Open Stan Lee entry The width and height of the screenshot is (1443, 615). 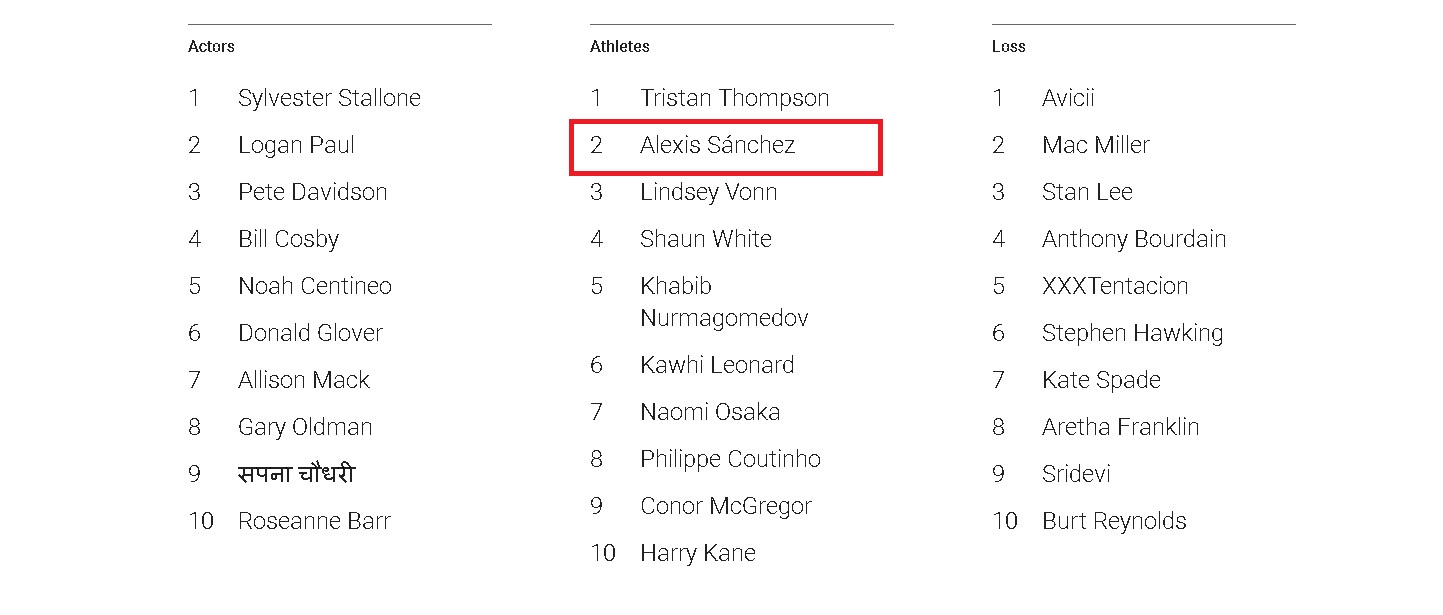click(x=1087, y=192)
